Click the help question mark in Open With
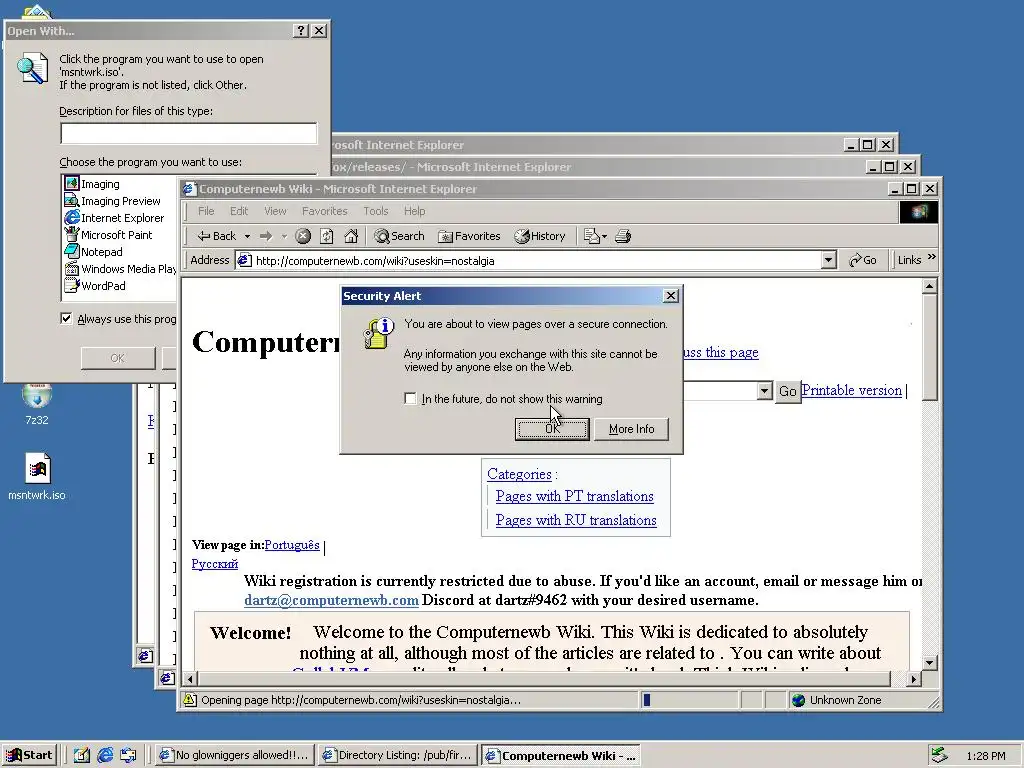 300,31
